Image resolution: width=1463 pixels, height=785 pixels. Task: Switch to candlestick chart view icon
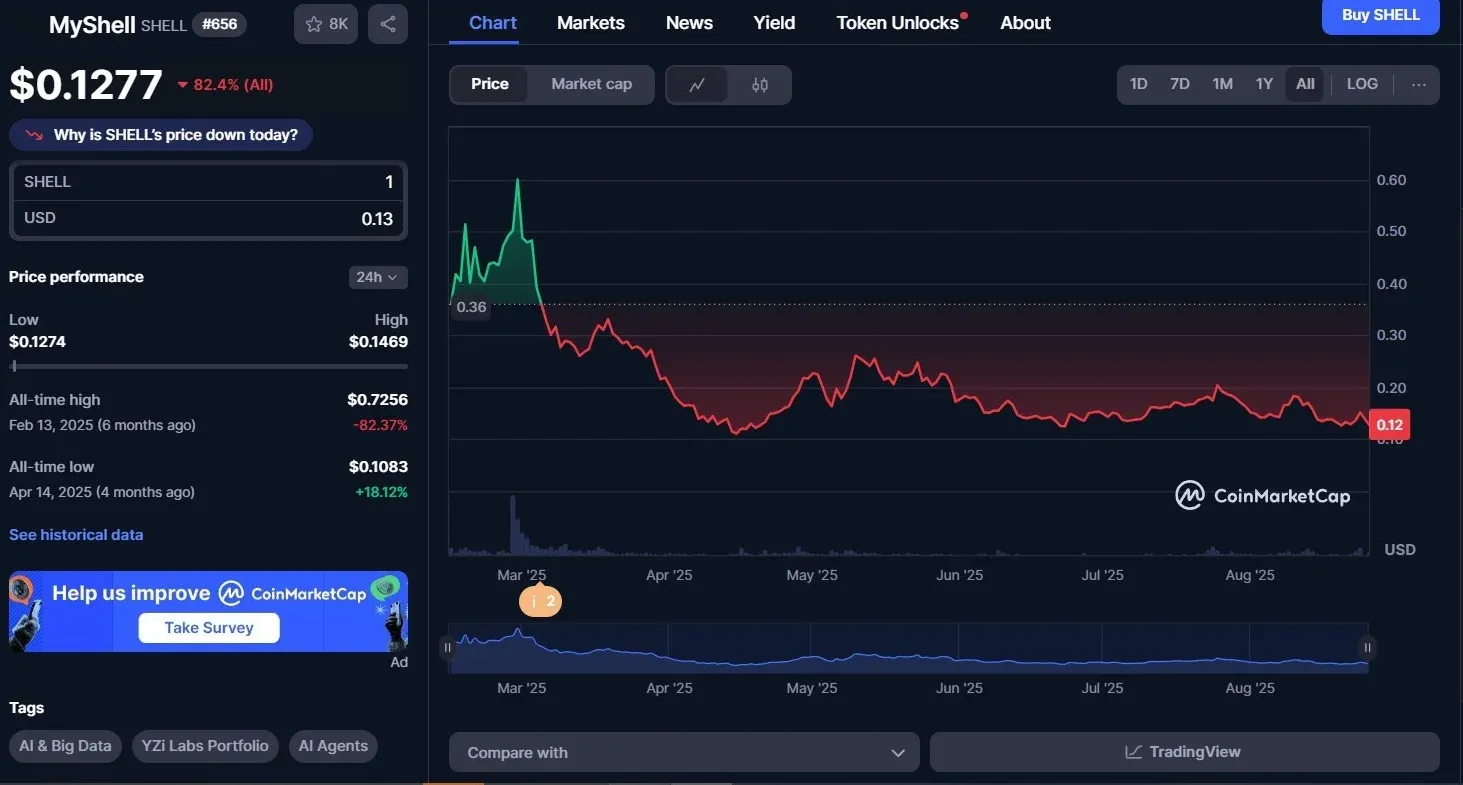tap(760, 85)
